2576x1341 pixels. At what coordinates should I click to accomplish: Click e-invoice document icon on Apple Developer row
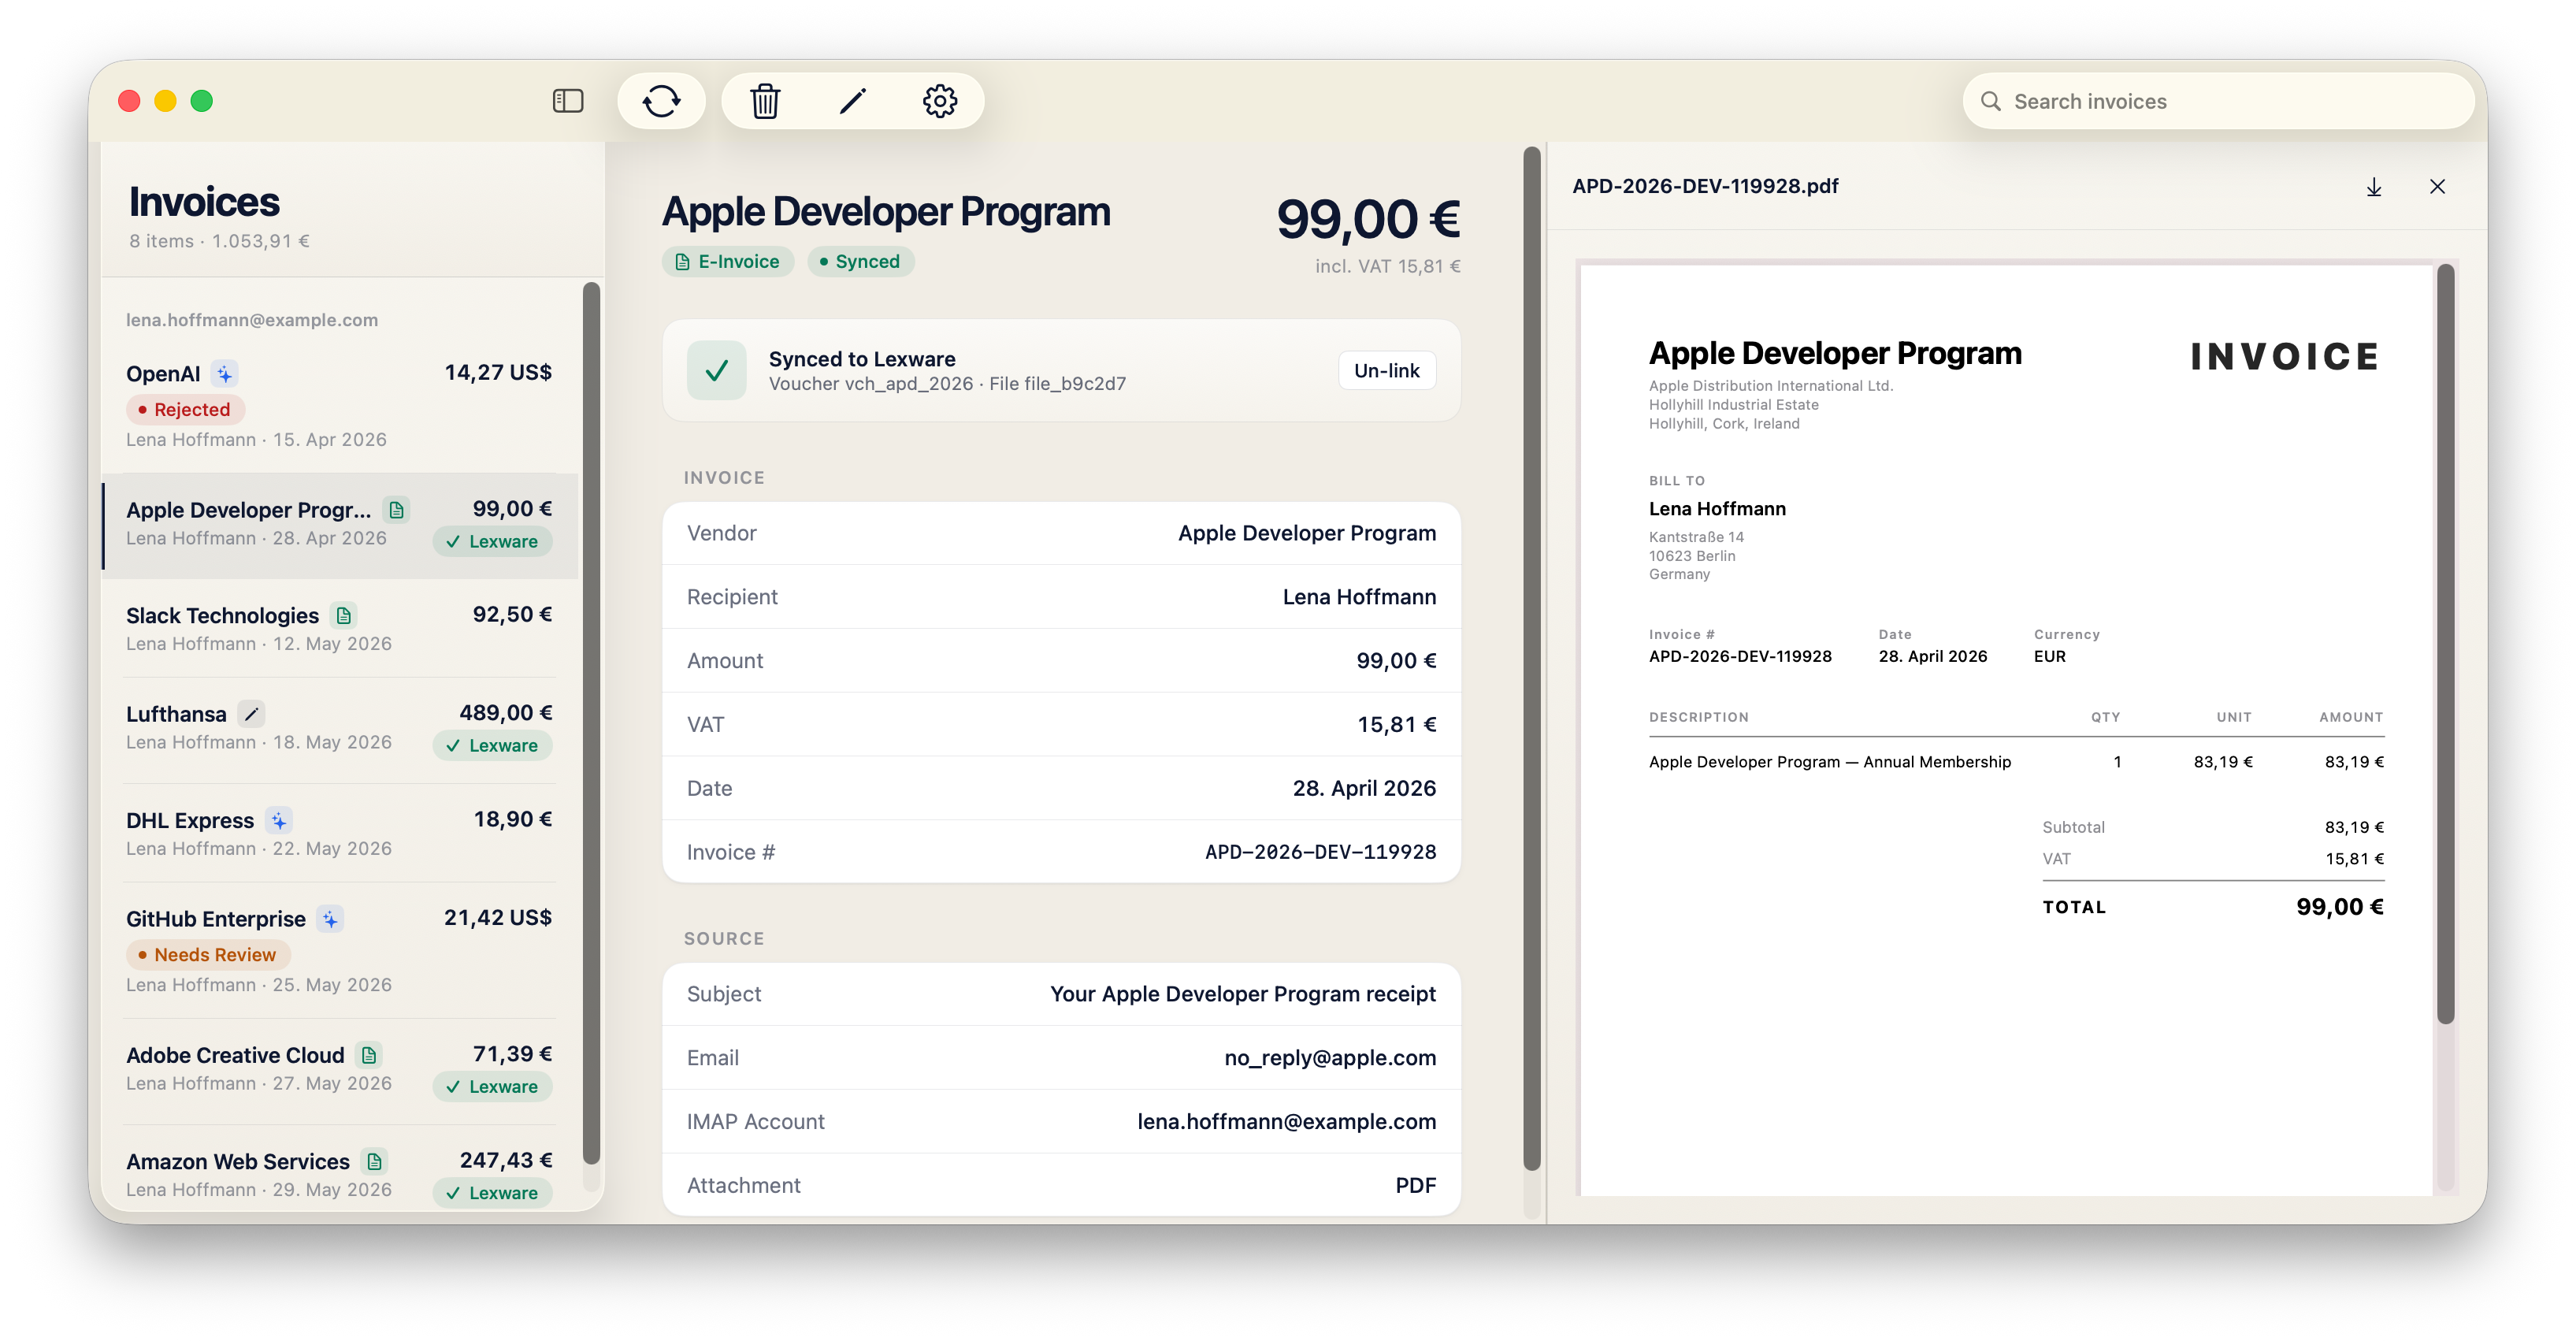(x=397, y=510)
